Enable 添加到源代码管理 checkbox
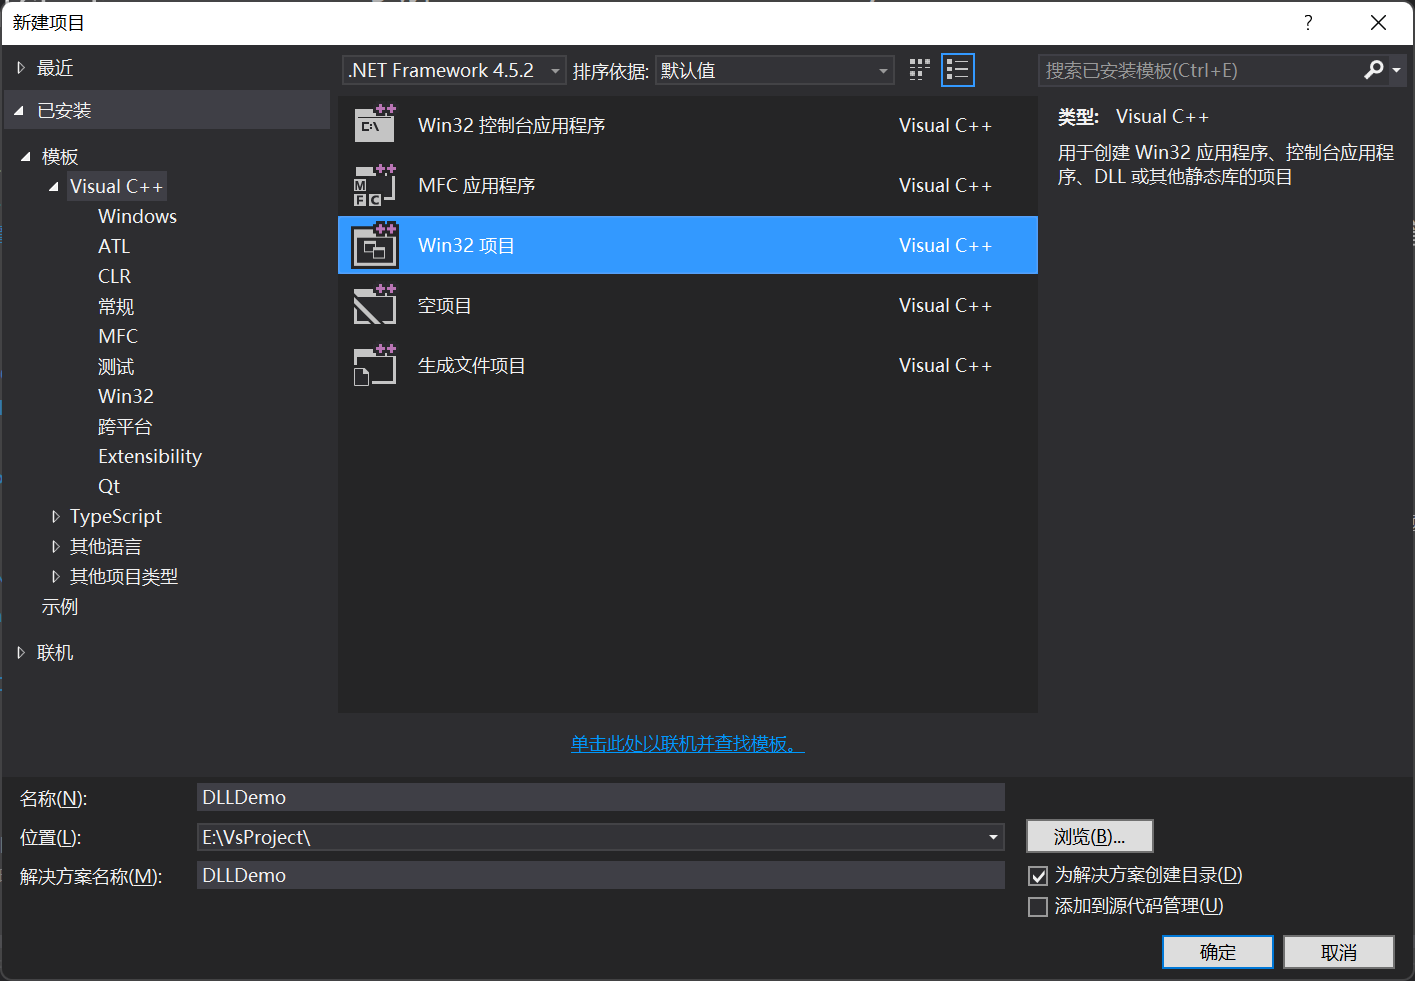Viewport: 1415px width, 981px height. [x=1038, y=907]
